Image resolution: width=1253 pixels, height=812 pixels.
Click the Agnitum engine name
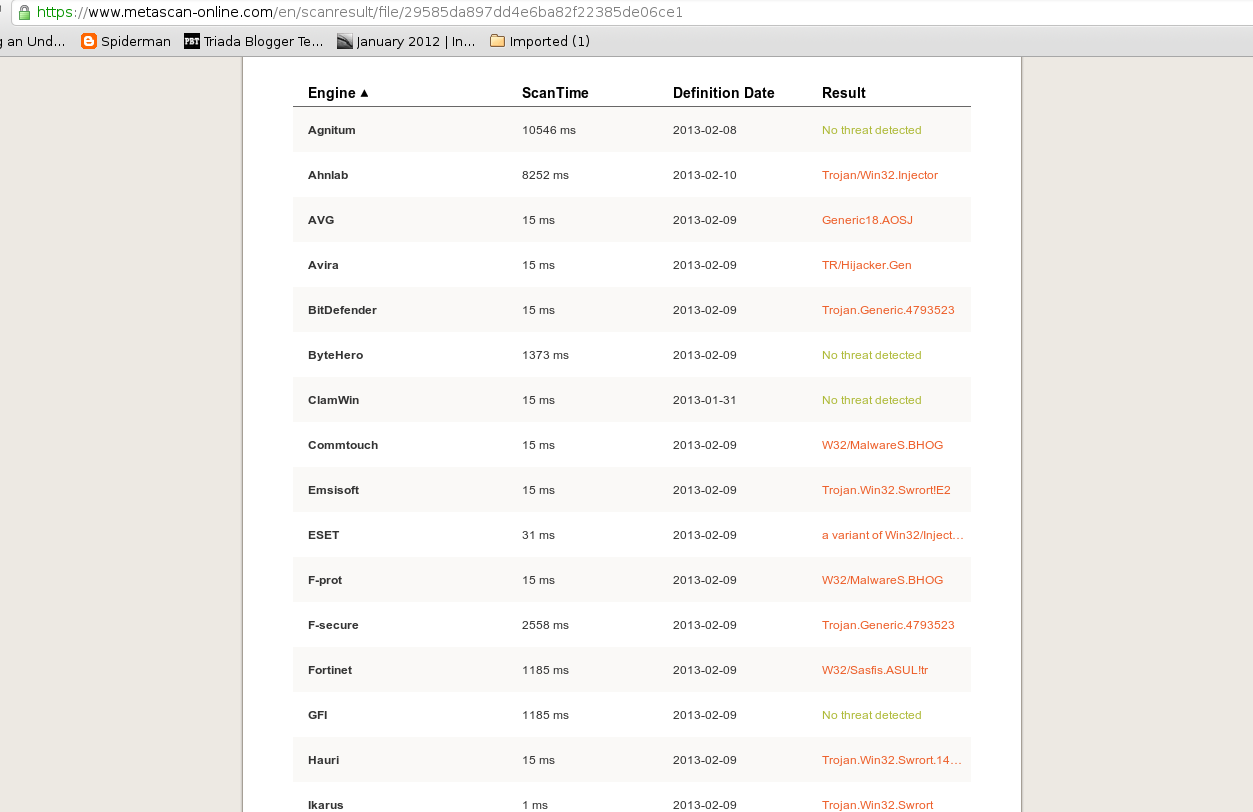click(332, 130)
